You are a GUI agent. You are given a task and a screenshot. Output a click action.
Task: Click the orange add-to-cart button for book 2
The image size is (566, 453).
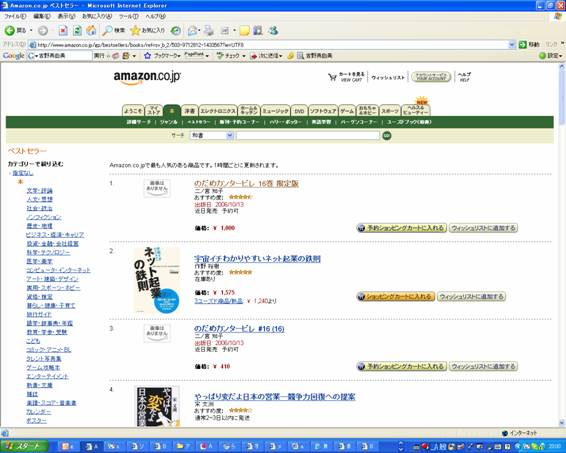(396, 297)
